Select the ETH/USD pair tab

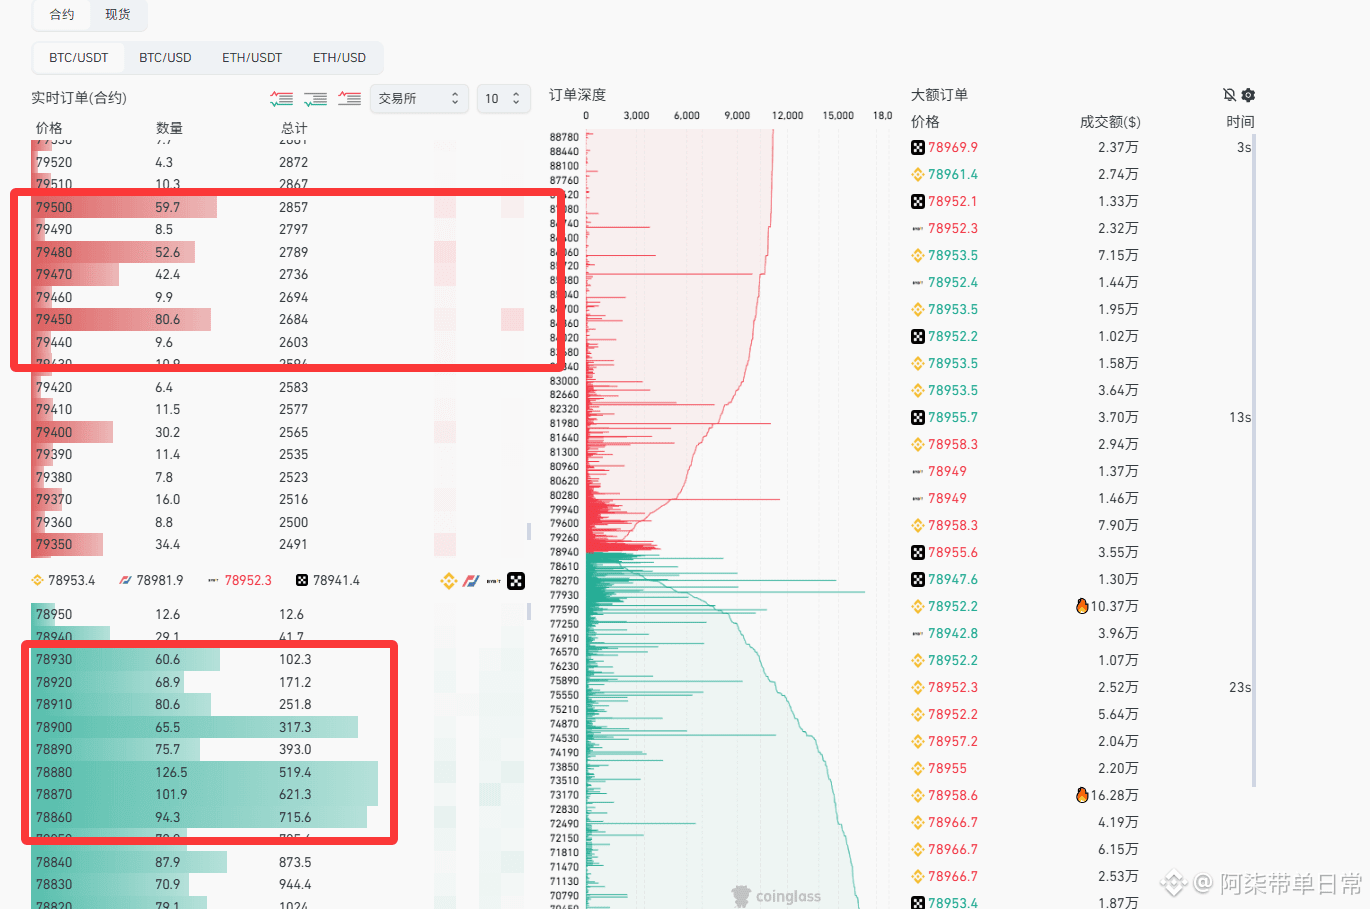click(x=339, y=57)
